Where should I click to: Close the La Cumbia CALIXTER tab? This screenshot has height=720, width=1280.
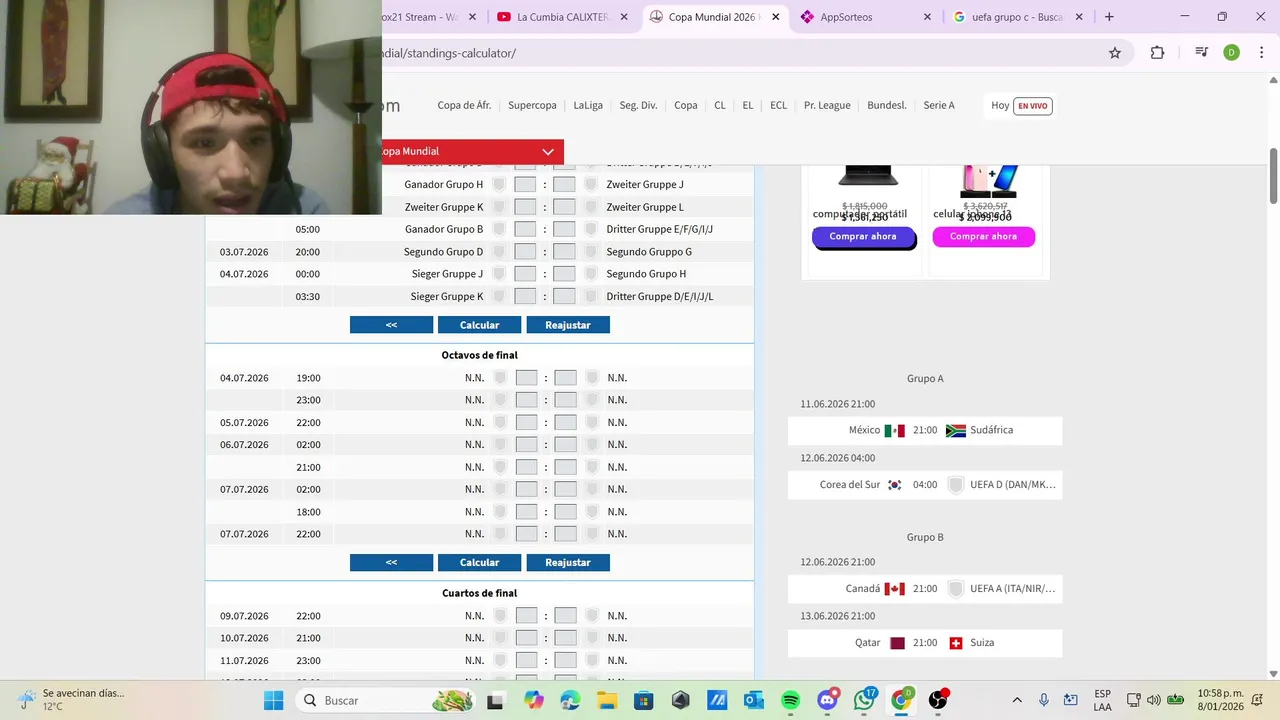[x=625, y=17]
